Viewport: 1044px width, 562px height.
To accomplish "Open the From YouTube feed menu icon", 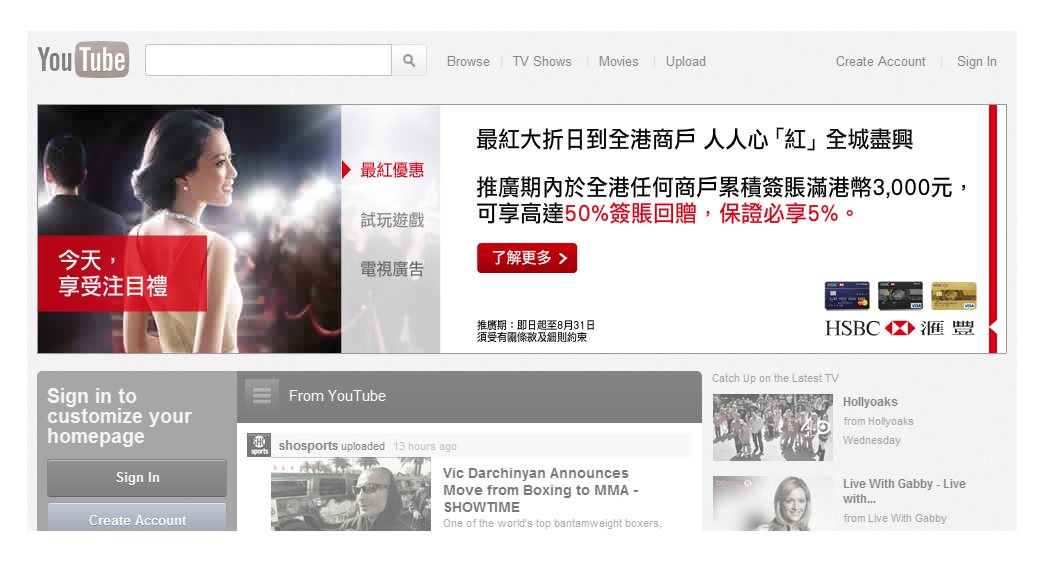I will (x=262, y=395).
